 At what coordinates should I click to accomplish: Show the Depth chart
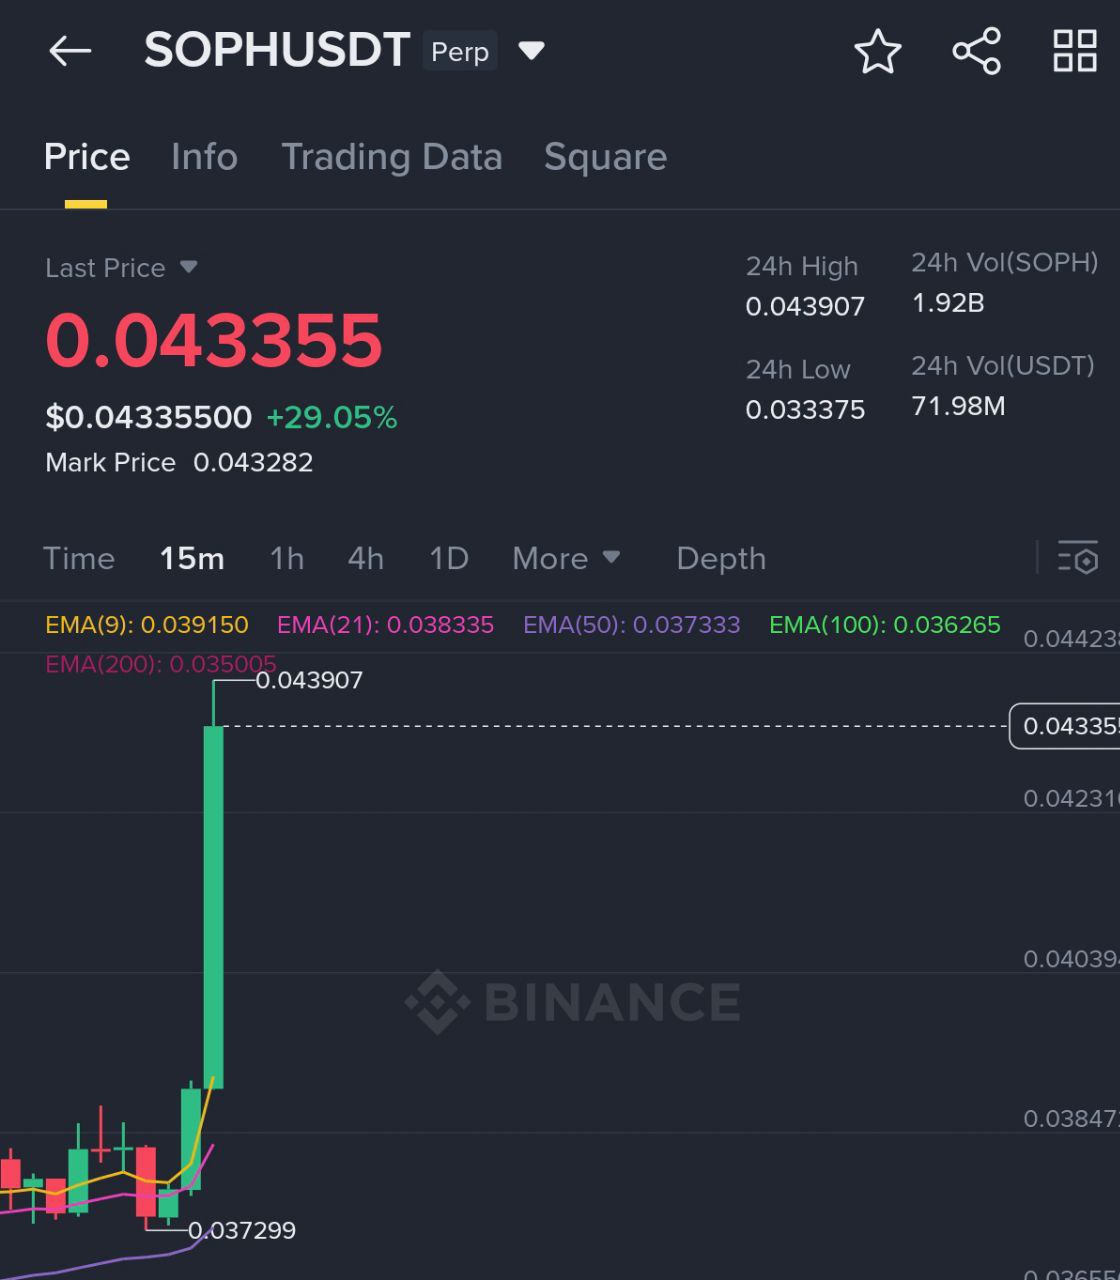tap(721, 558)
